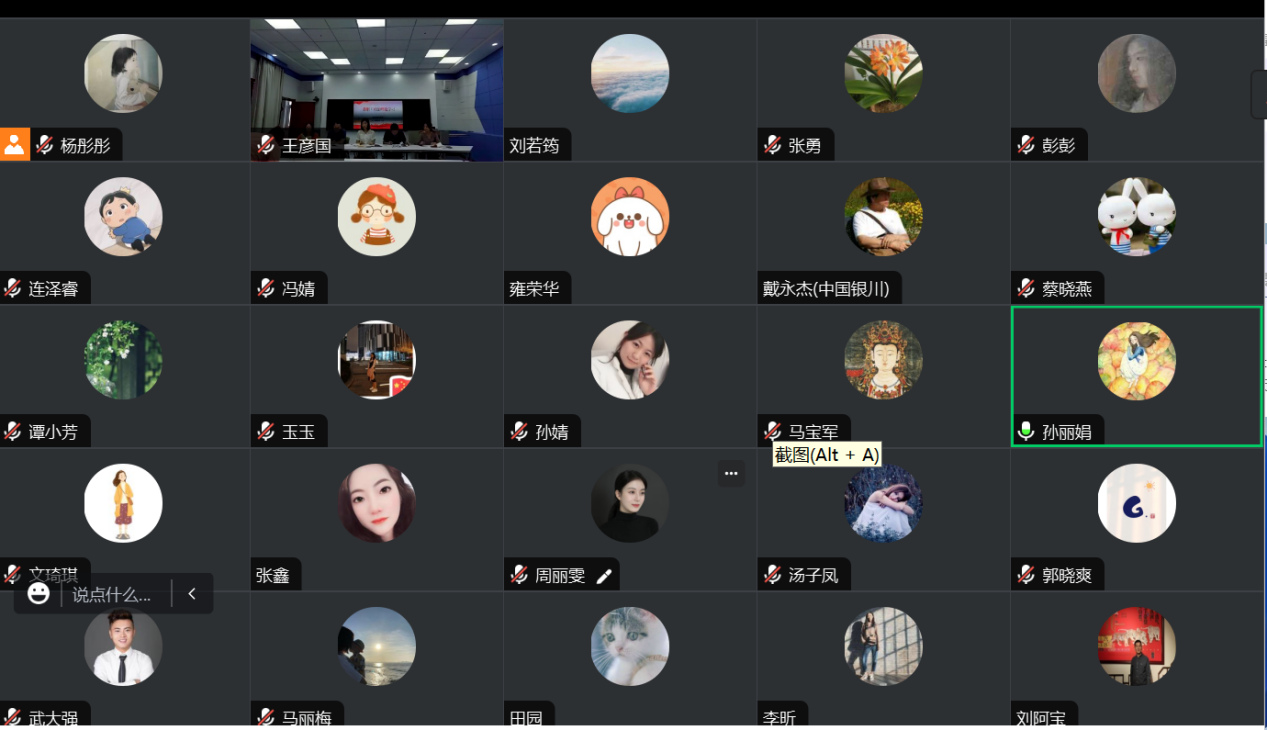1267x730 pixels.
Task: Open the three-dots menu on 周丽雯's tile
Action: [x=731, y=474]
